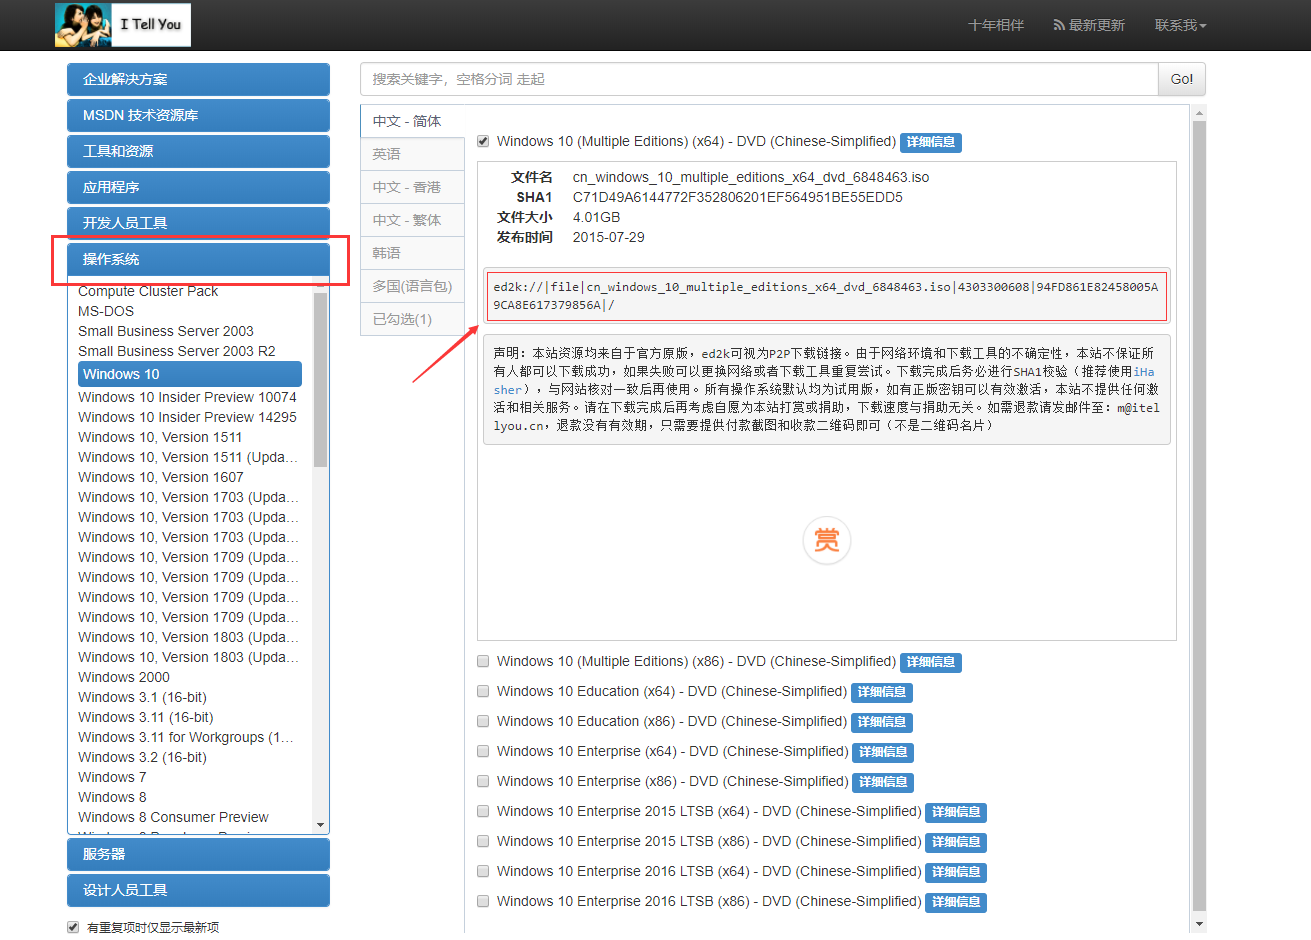The width and height of the screenshot is (1311, 940).
Task: Select Windows 10 in OS list
Action: point(190,374)
